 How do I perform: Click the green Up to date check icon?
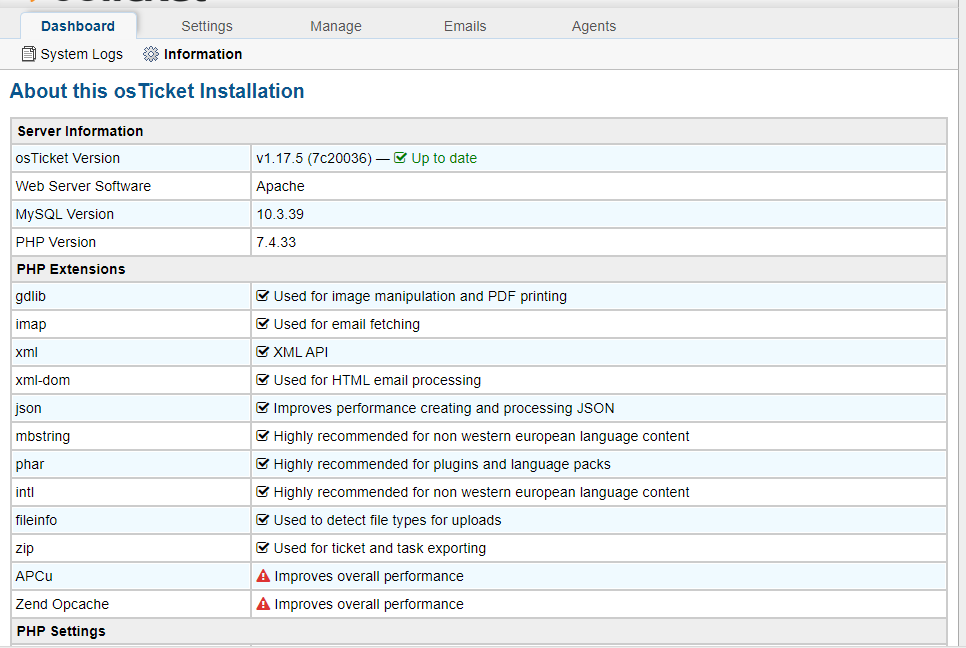point(401,158)
